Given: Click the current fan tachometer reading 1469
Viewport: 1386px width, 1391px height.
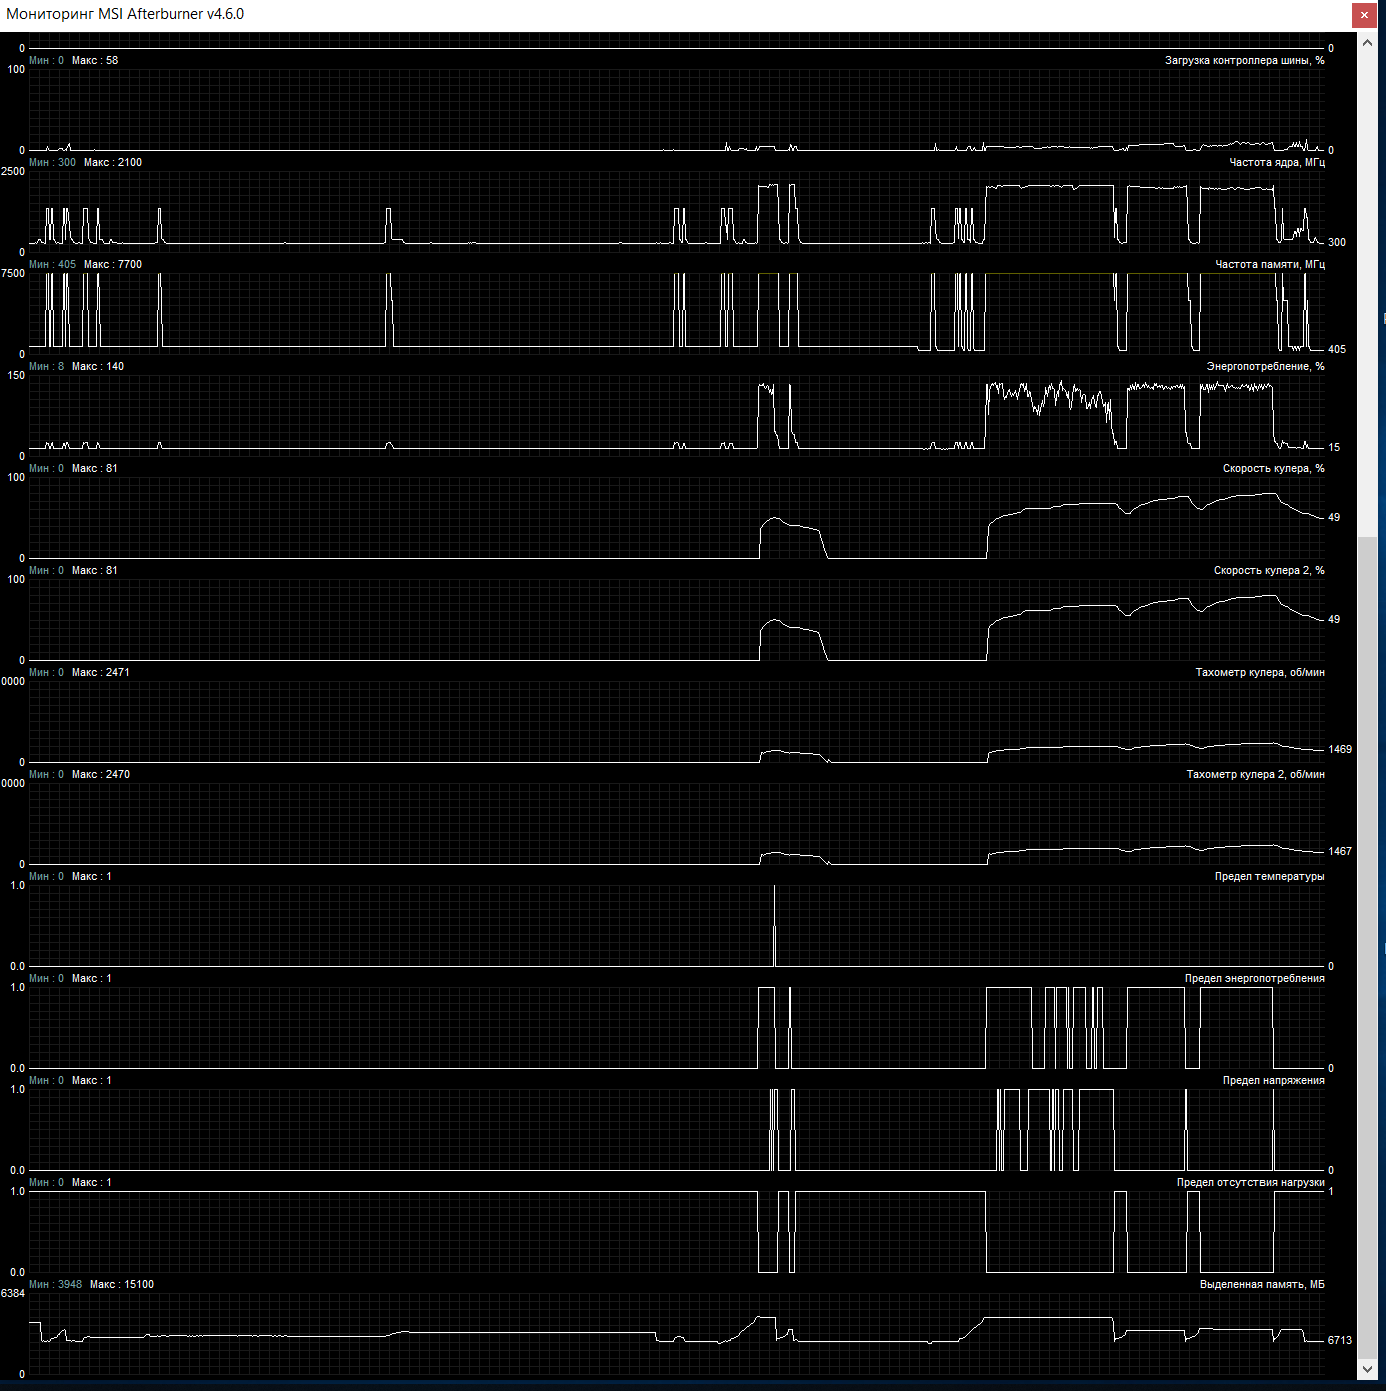Looking at the screenshot, I should 1340,749.
